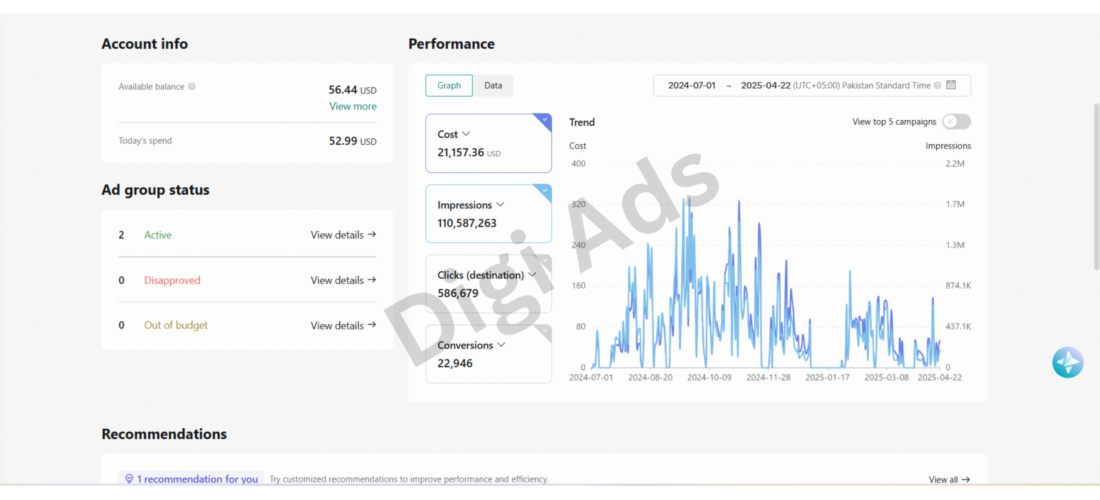1100x500 pixels.
Task: Open the calendar icon in date range picker
Action: (951, 85)
